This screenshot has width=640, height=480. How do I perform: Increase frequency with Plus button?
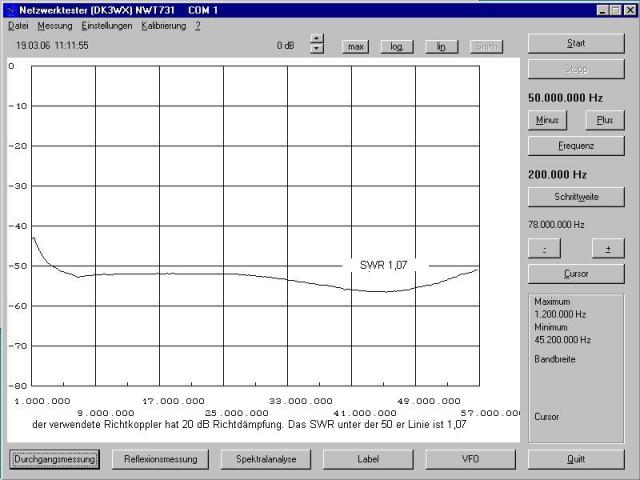coord(605,120)
